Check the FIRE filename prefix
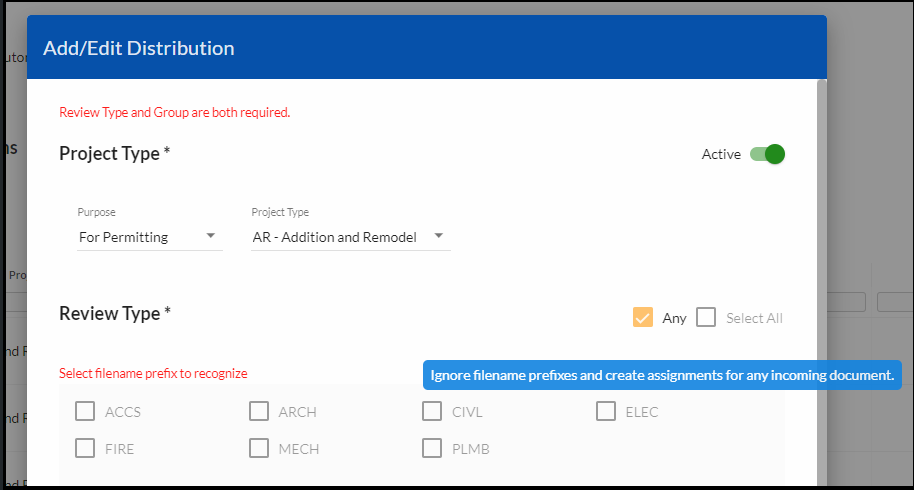Screen dimensions: 914x490 tap(85, 449)
